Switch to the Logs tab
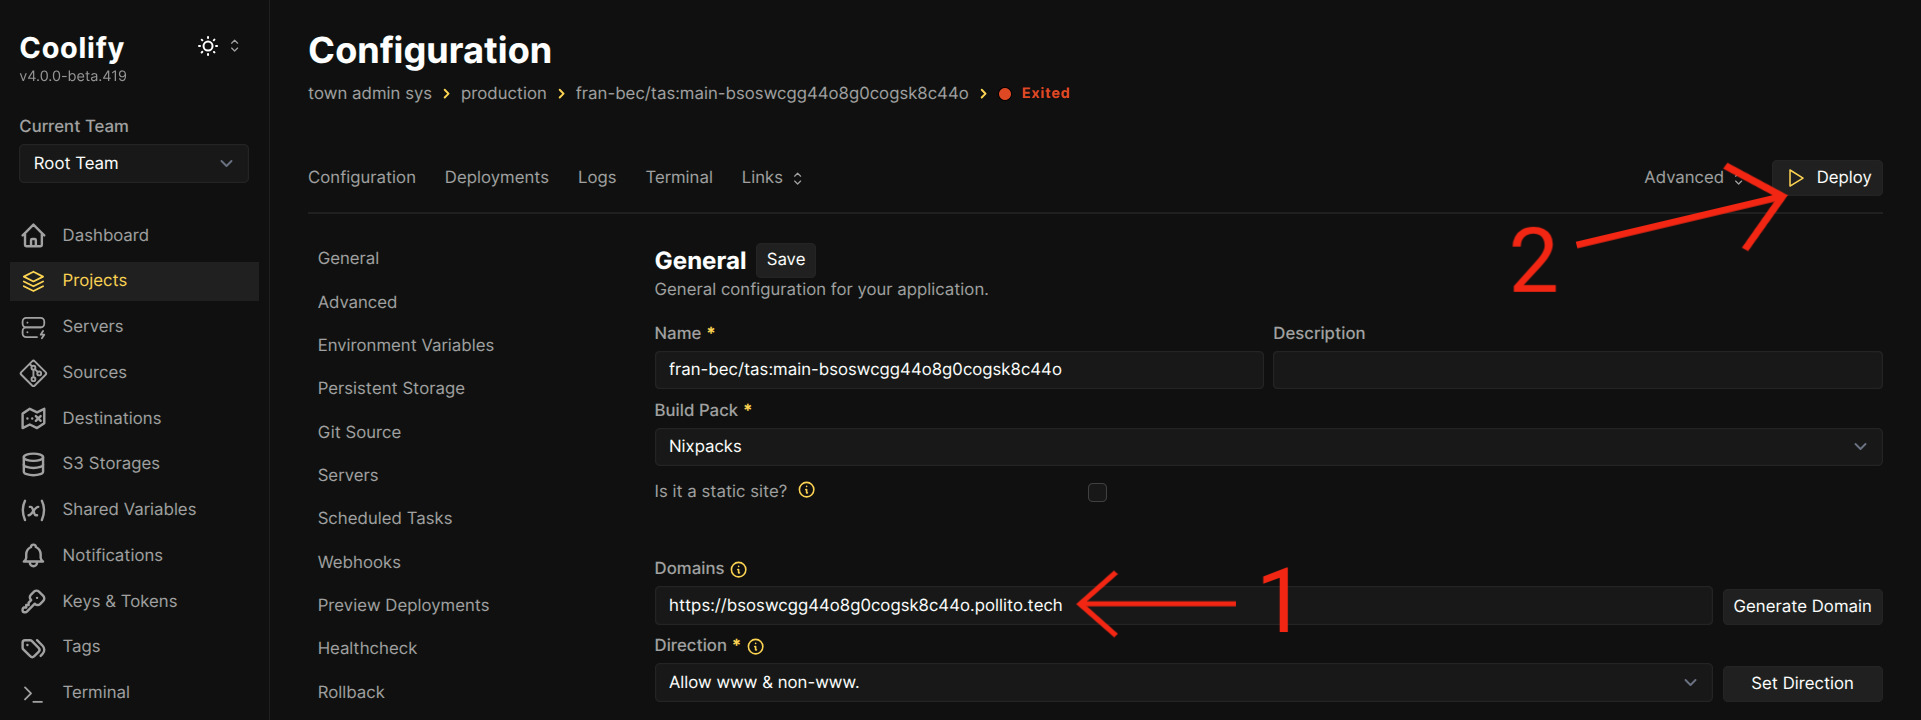Image resolution: width=1921 pixels, height=720 pixels. tap(597, 177)
